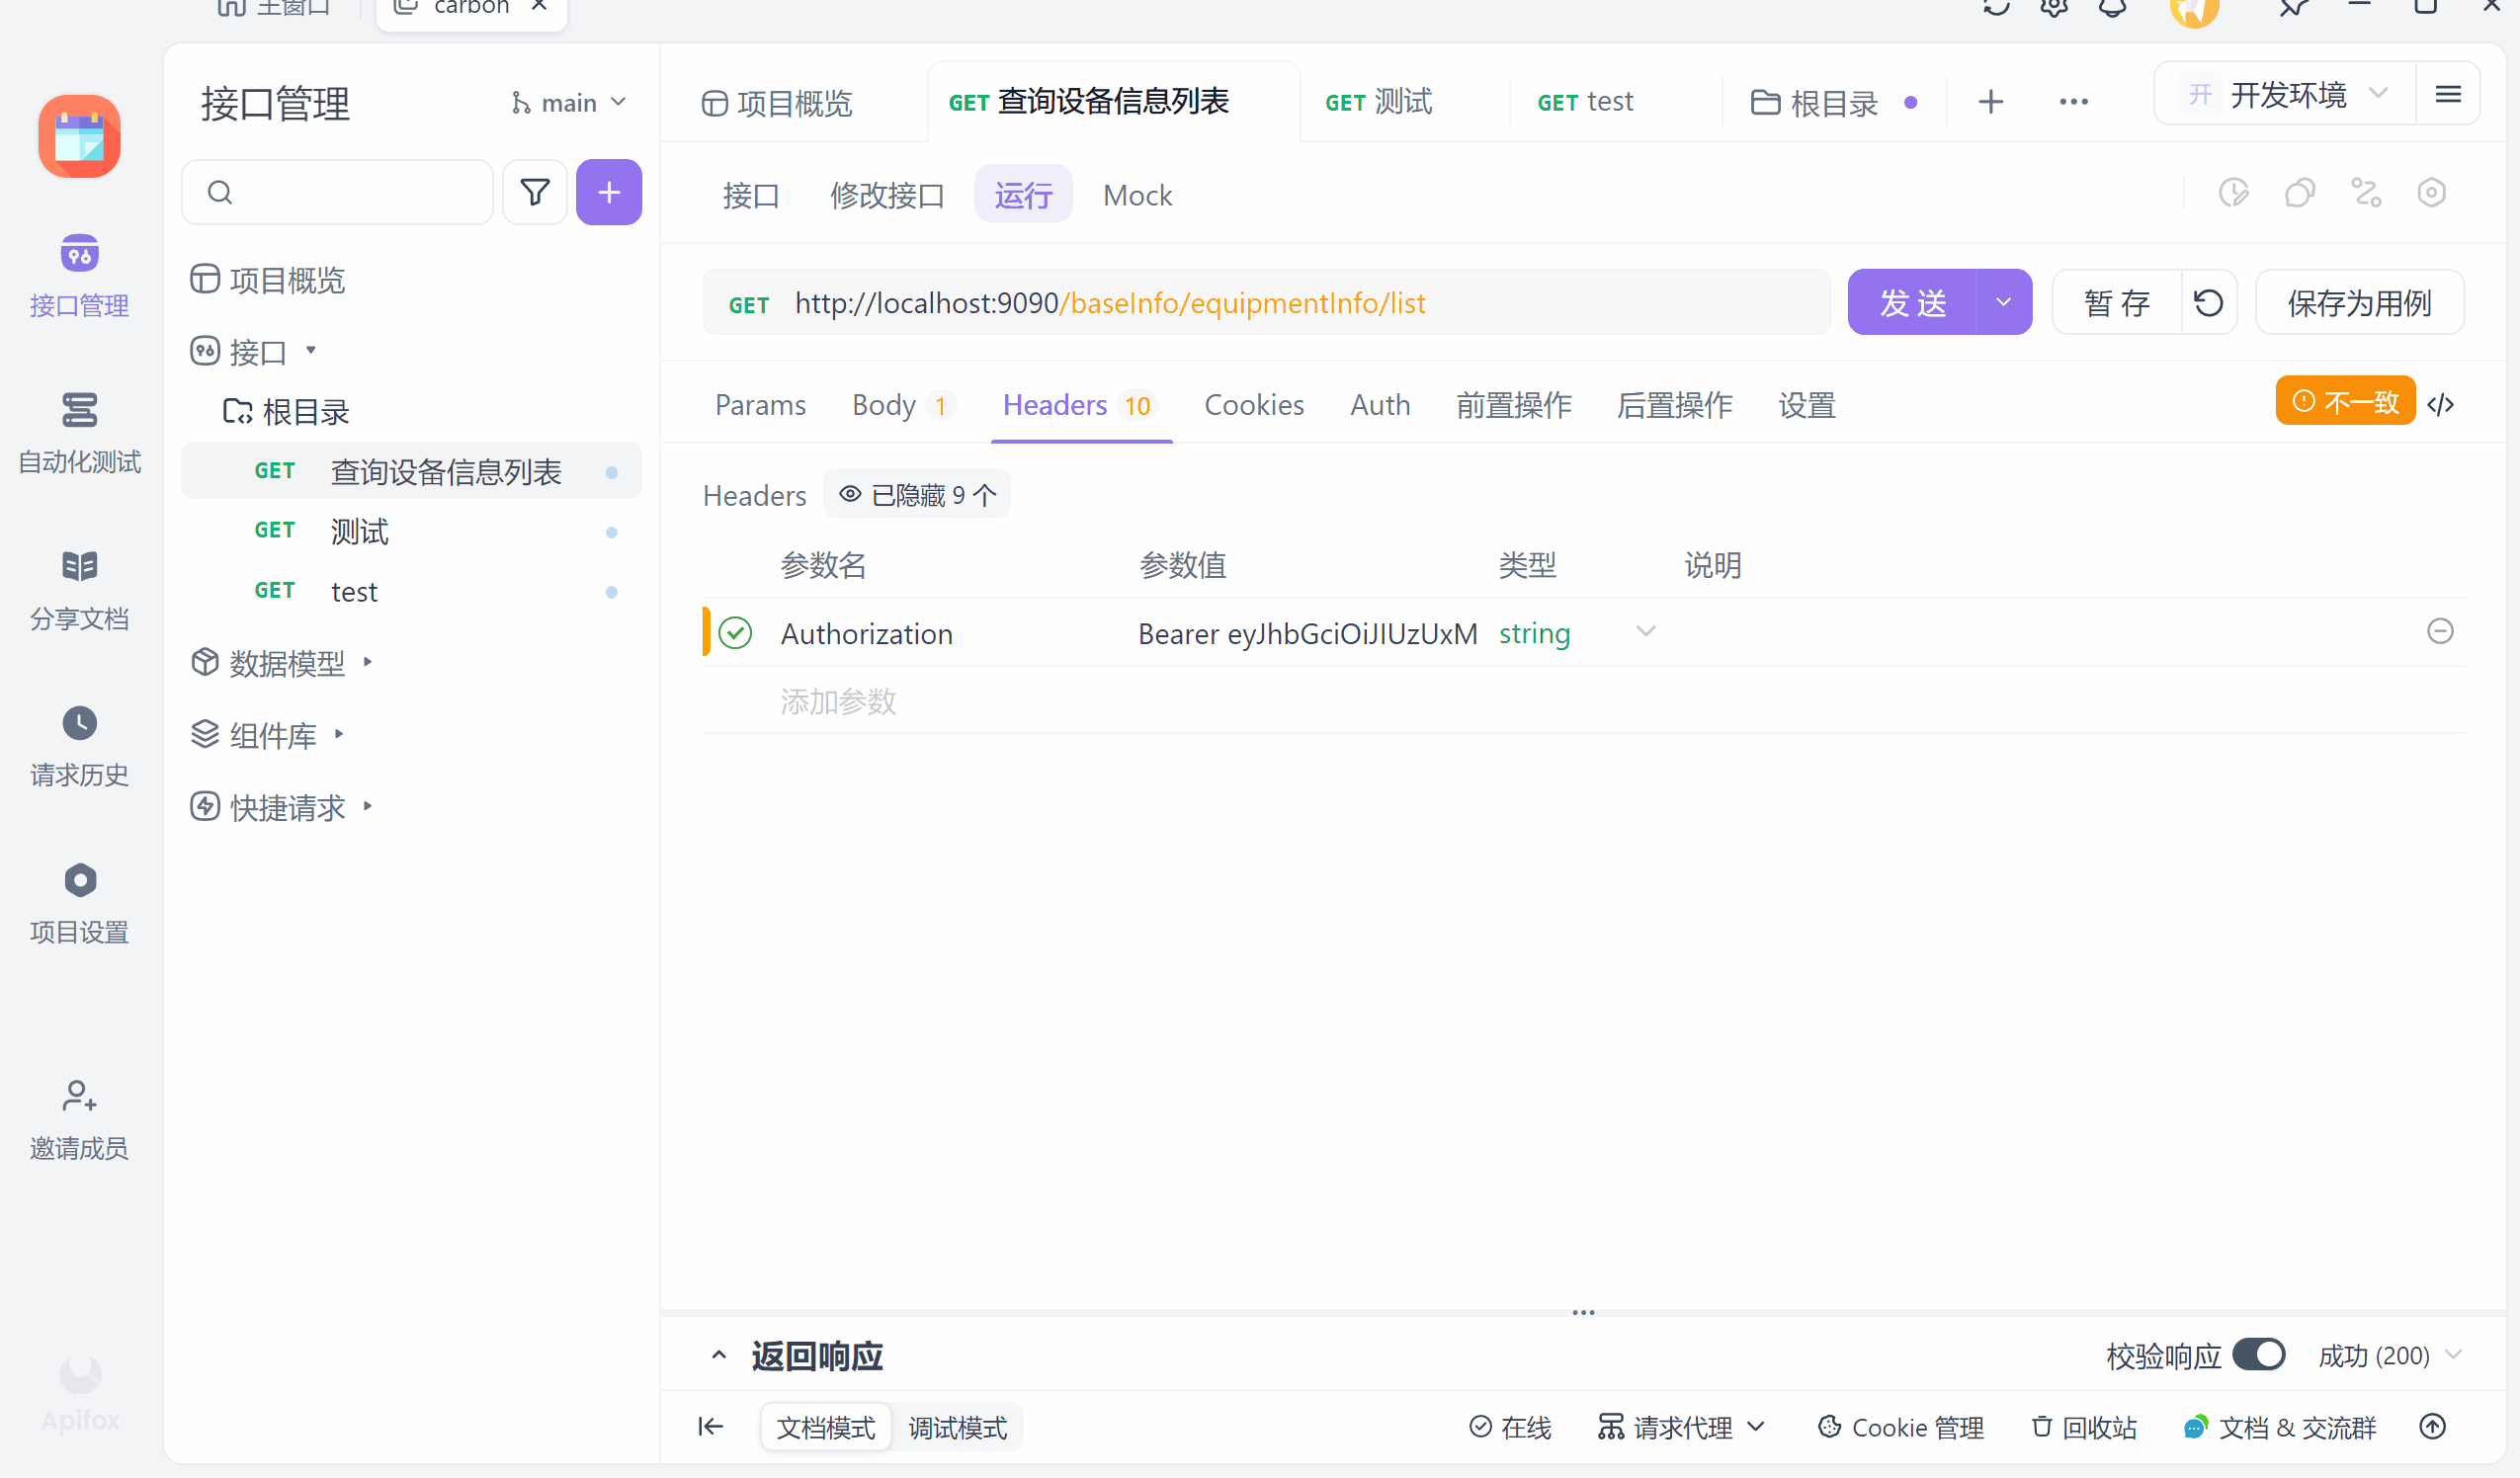Open 邀请成员 from the sidebar
The image size is (2520, 1478).
[79, 1118]
